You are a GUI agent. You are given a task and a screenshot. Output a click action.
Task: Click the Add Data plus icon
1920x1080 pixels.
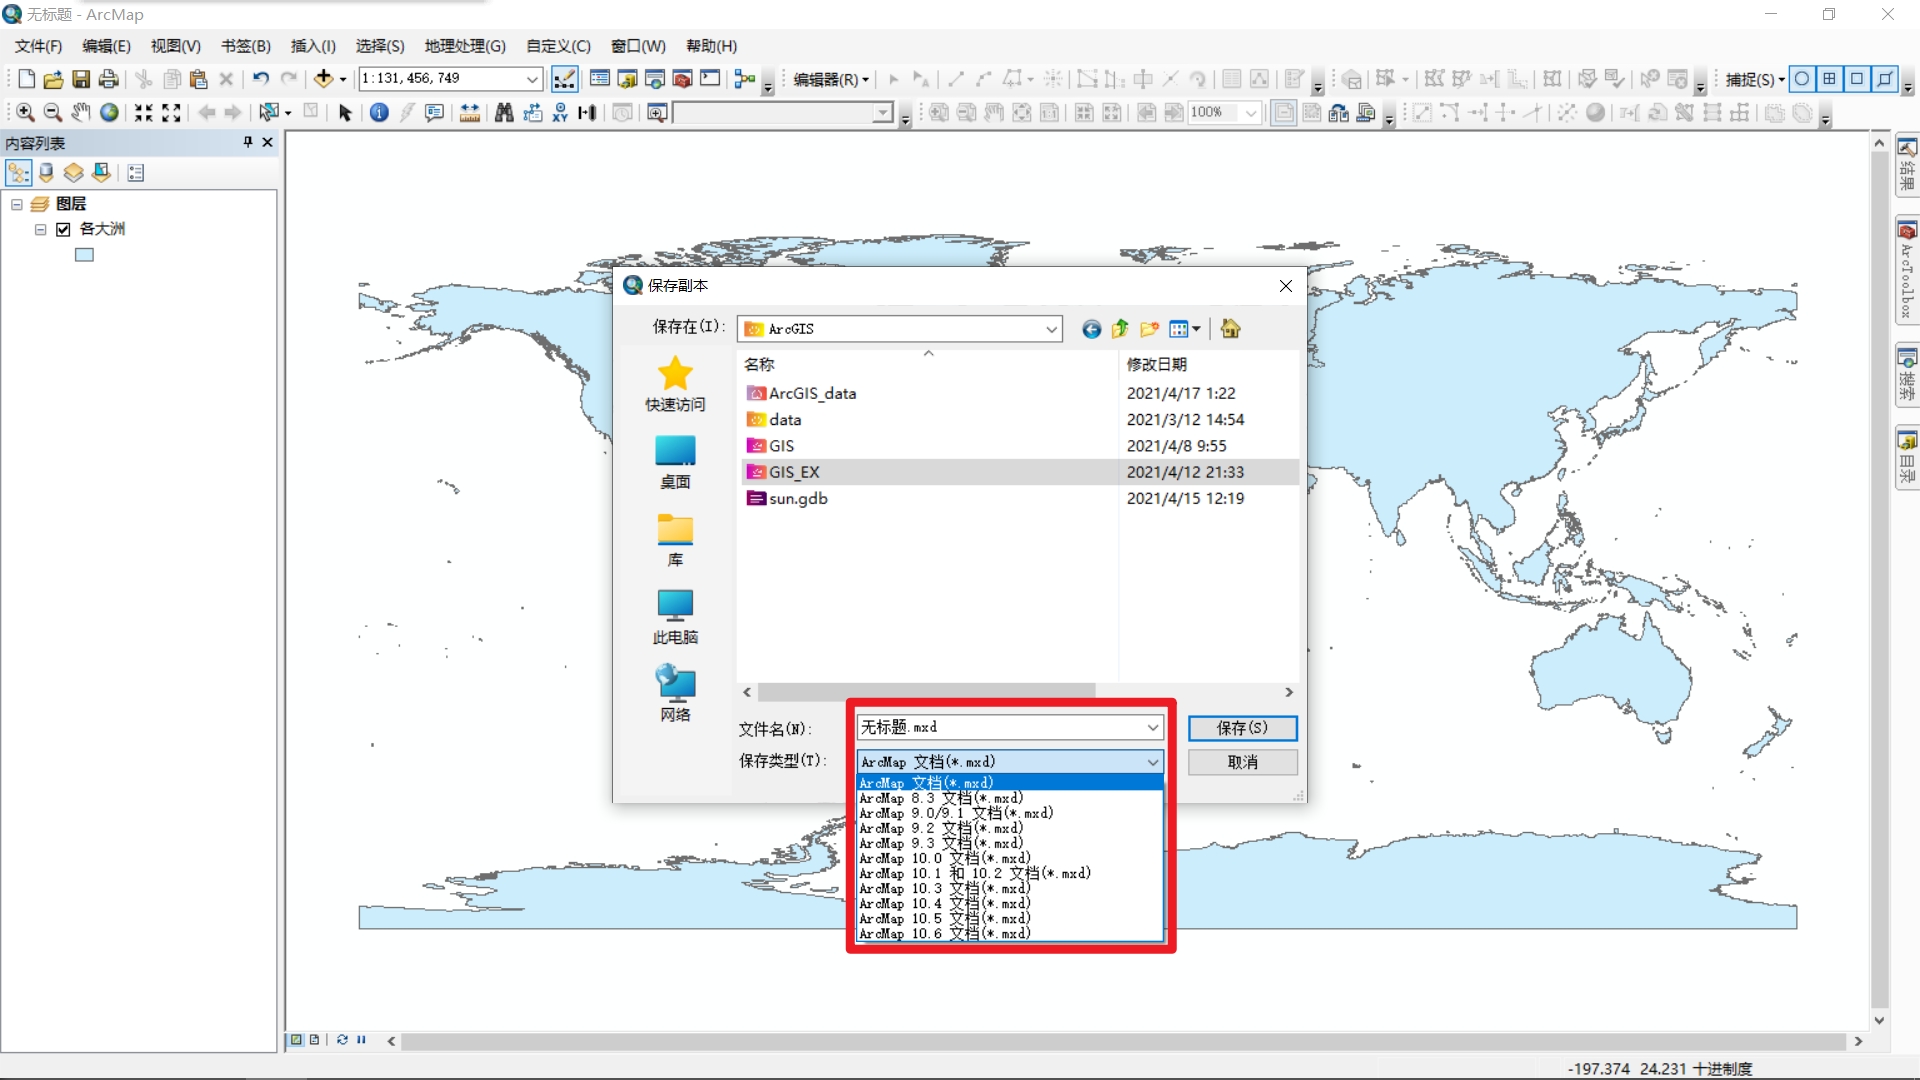[323, 79]
